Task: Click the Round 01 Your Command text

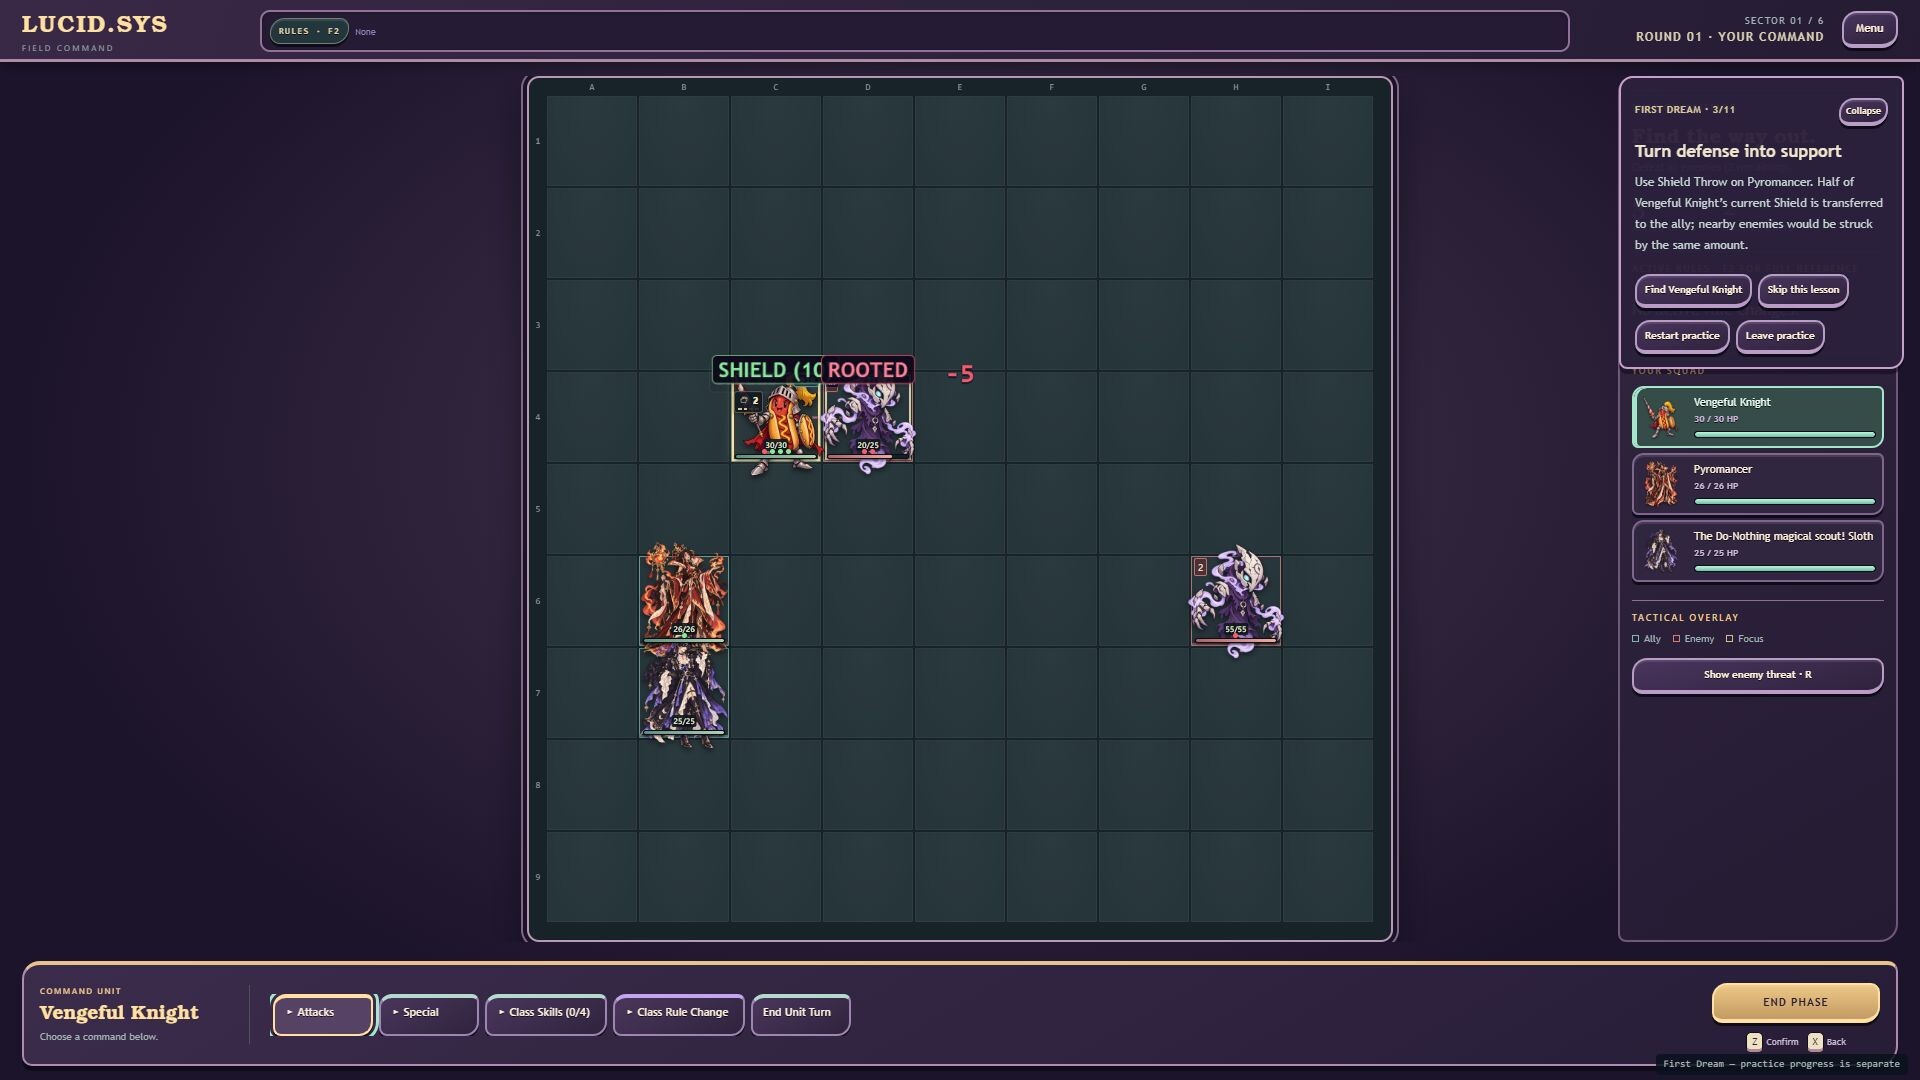Action: click(x=1729, y=37)
